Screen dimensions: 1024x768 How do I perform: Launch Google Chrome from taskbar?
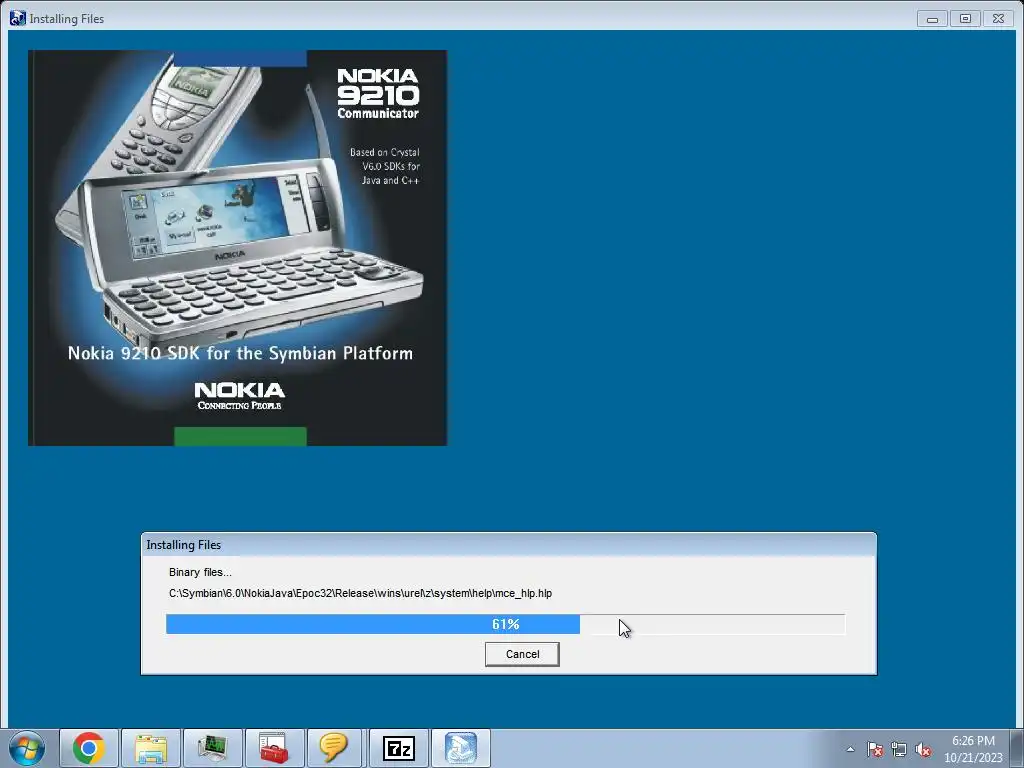point(89,748)
